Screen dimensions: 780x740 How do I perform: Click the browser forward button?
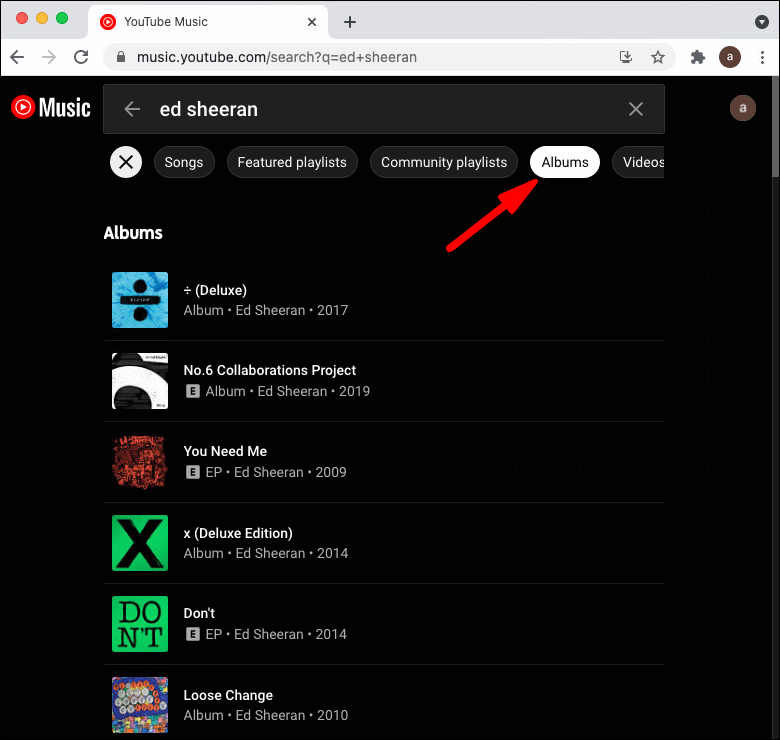pos(49,57)
